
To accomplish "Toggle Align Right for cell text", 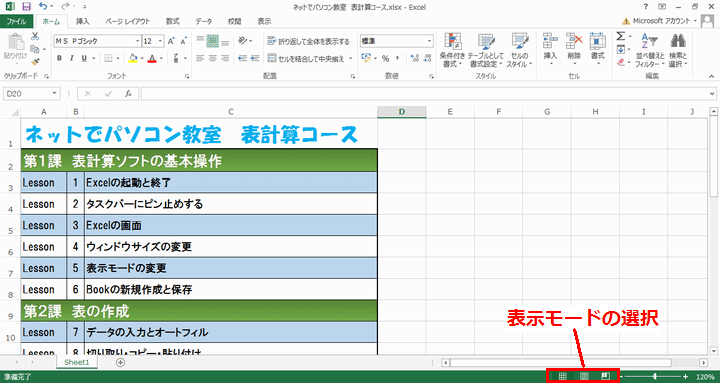I will point(225,58).
